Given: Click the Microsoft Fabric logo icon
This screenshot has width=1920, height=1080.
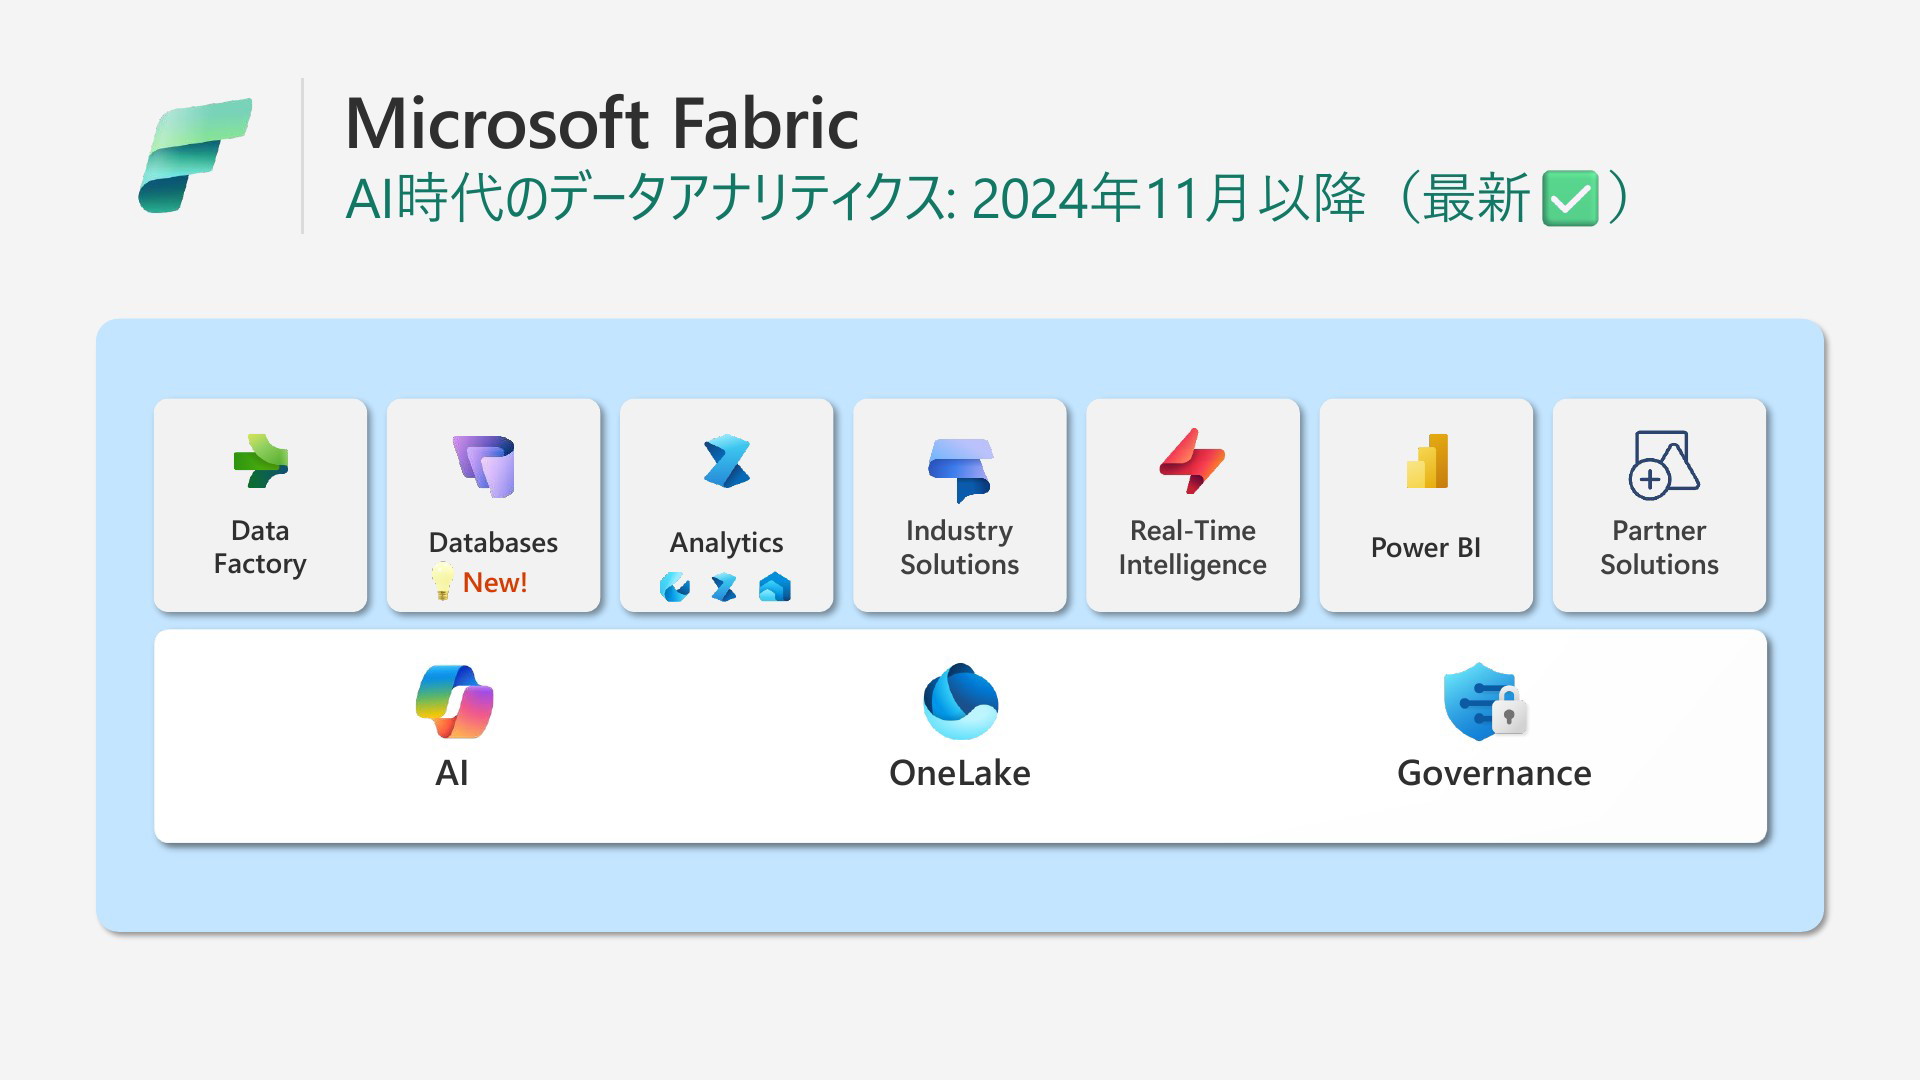Looking at the screenshot, I should pos(195,155).
